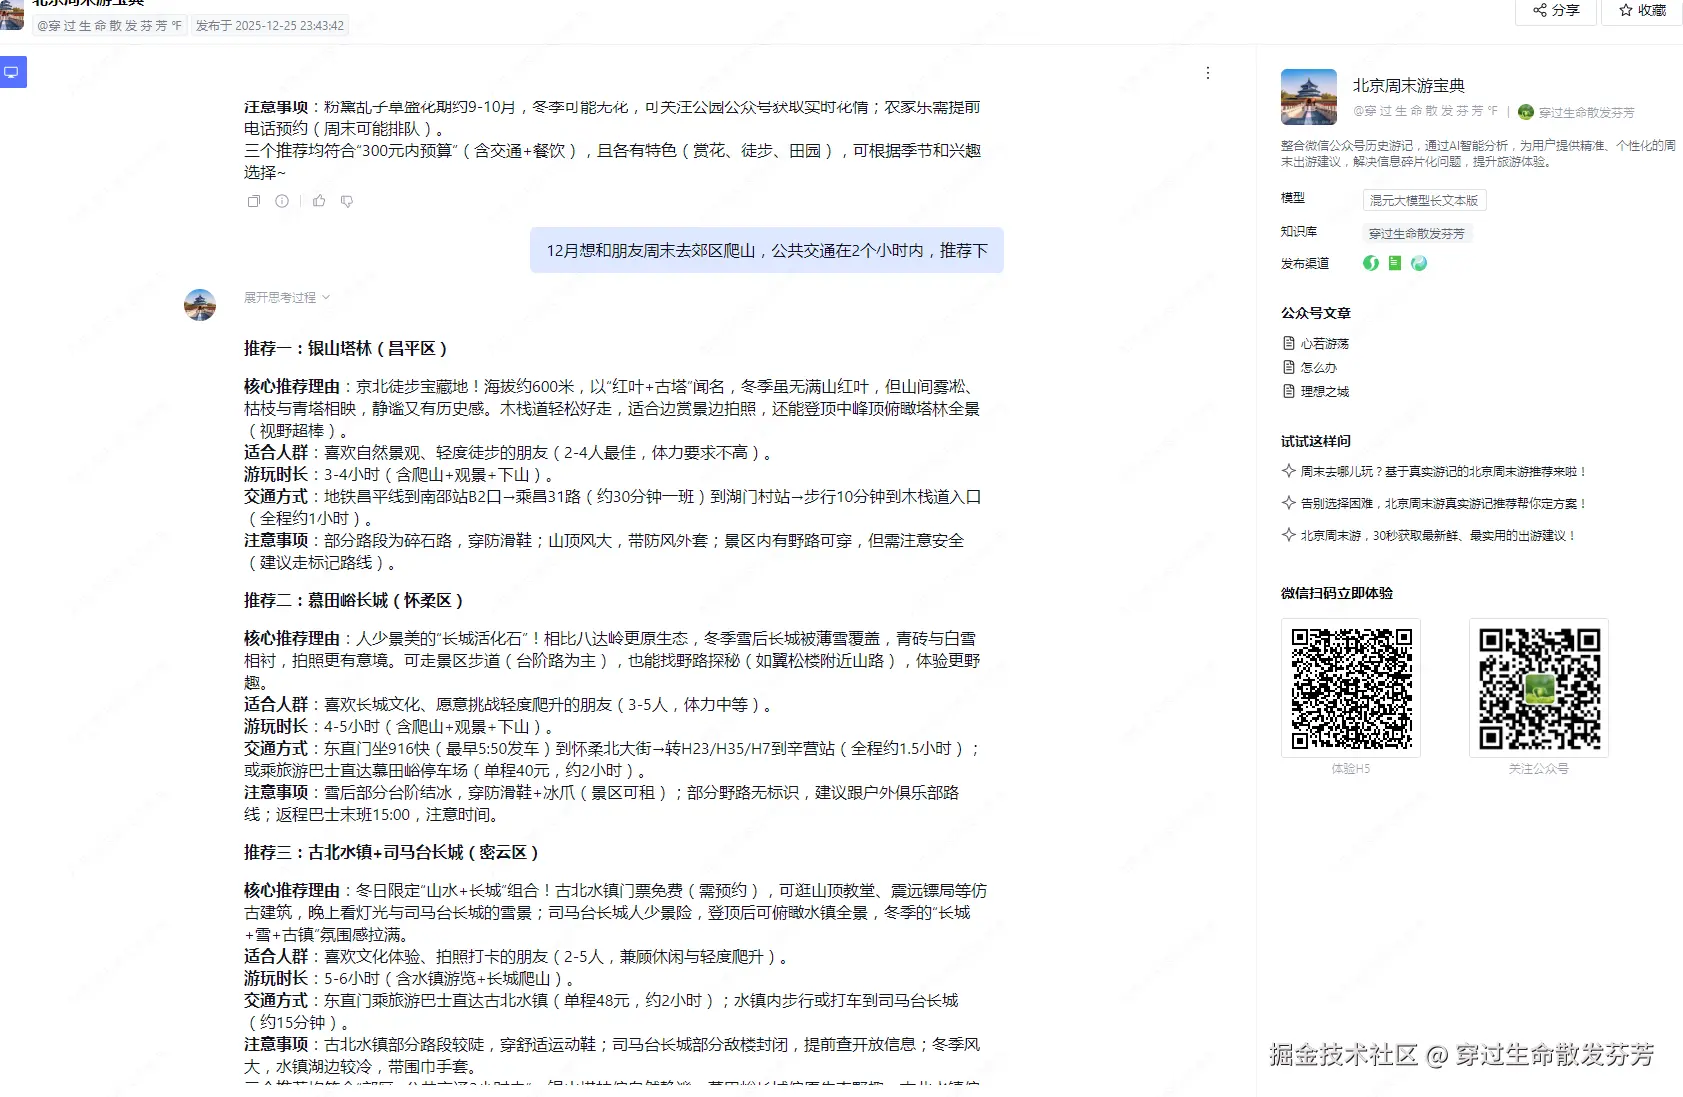Click the green document publish channel icon
The height and width of the screenshot is (1097, 1683).
point(1395,263)
